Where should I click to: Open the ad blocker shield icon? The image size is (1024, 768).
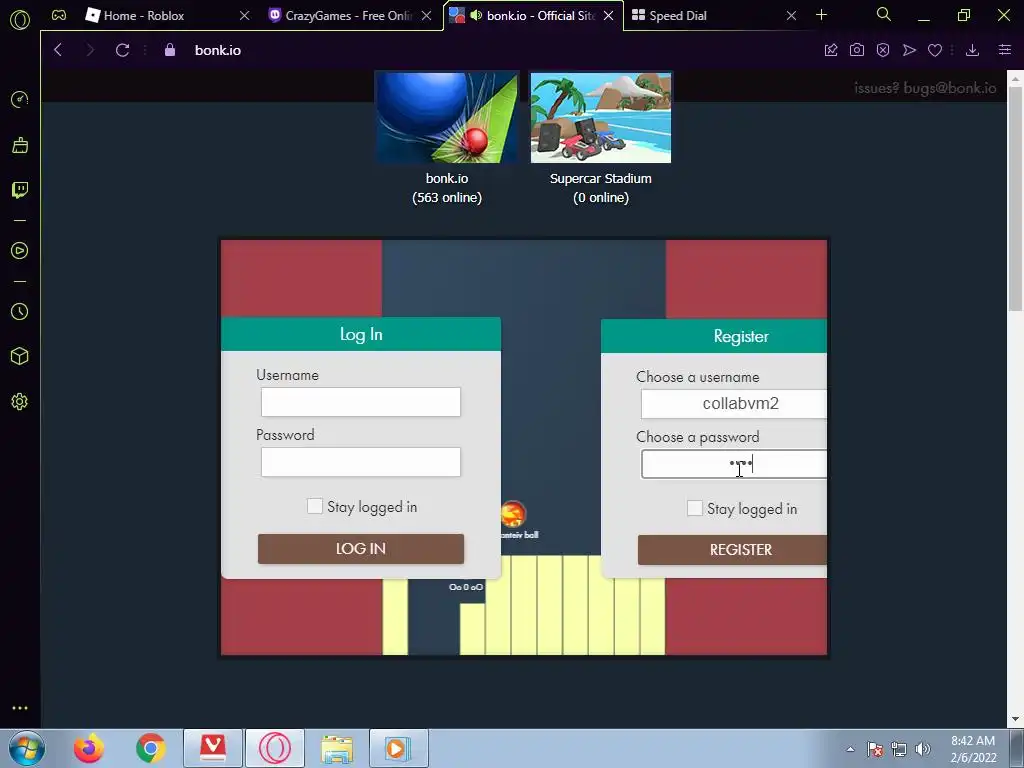point(883,50)
